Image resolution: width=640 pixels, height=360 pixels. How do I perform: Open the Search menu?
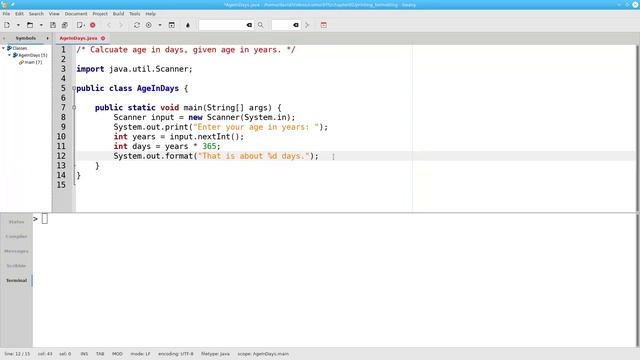(x=36, y=14)
